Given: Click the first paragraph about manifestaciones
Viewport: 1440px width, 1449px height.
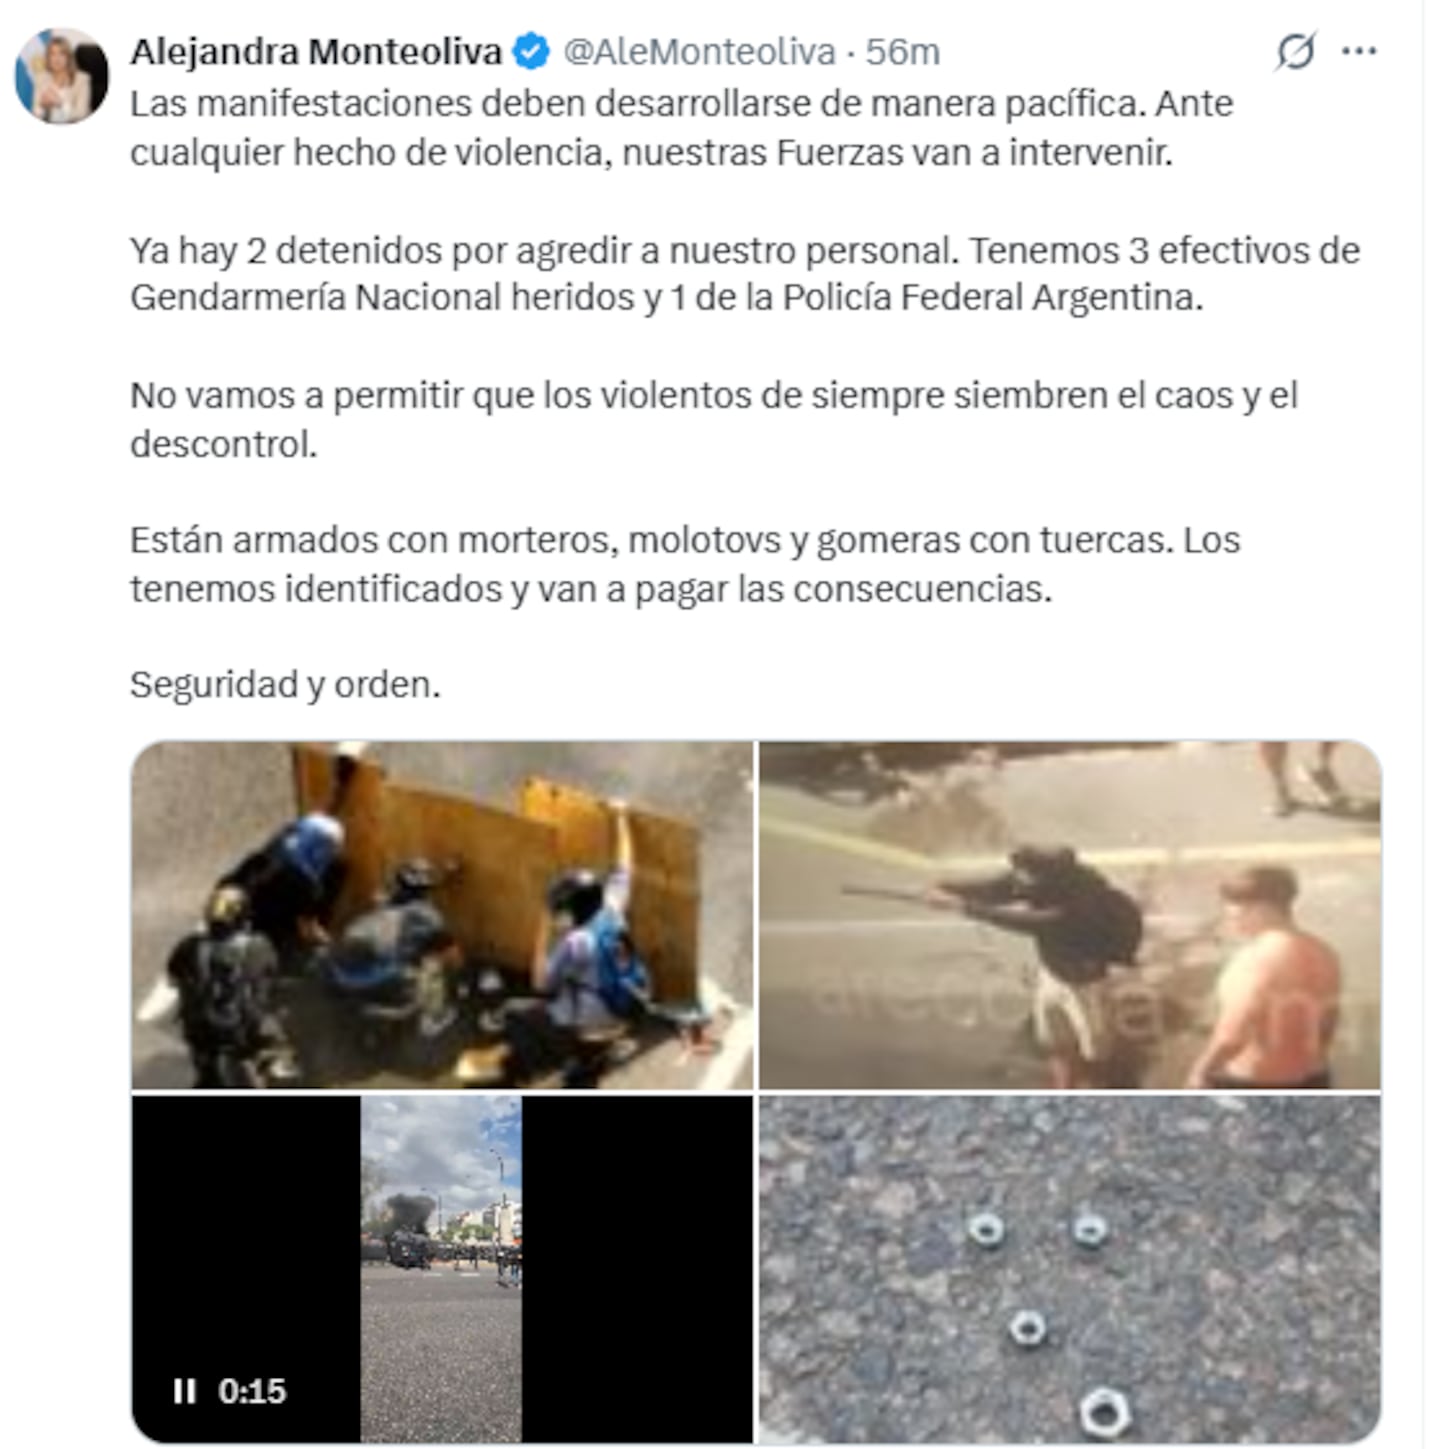Looking at the screenshot, I should coord(682,128).
